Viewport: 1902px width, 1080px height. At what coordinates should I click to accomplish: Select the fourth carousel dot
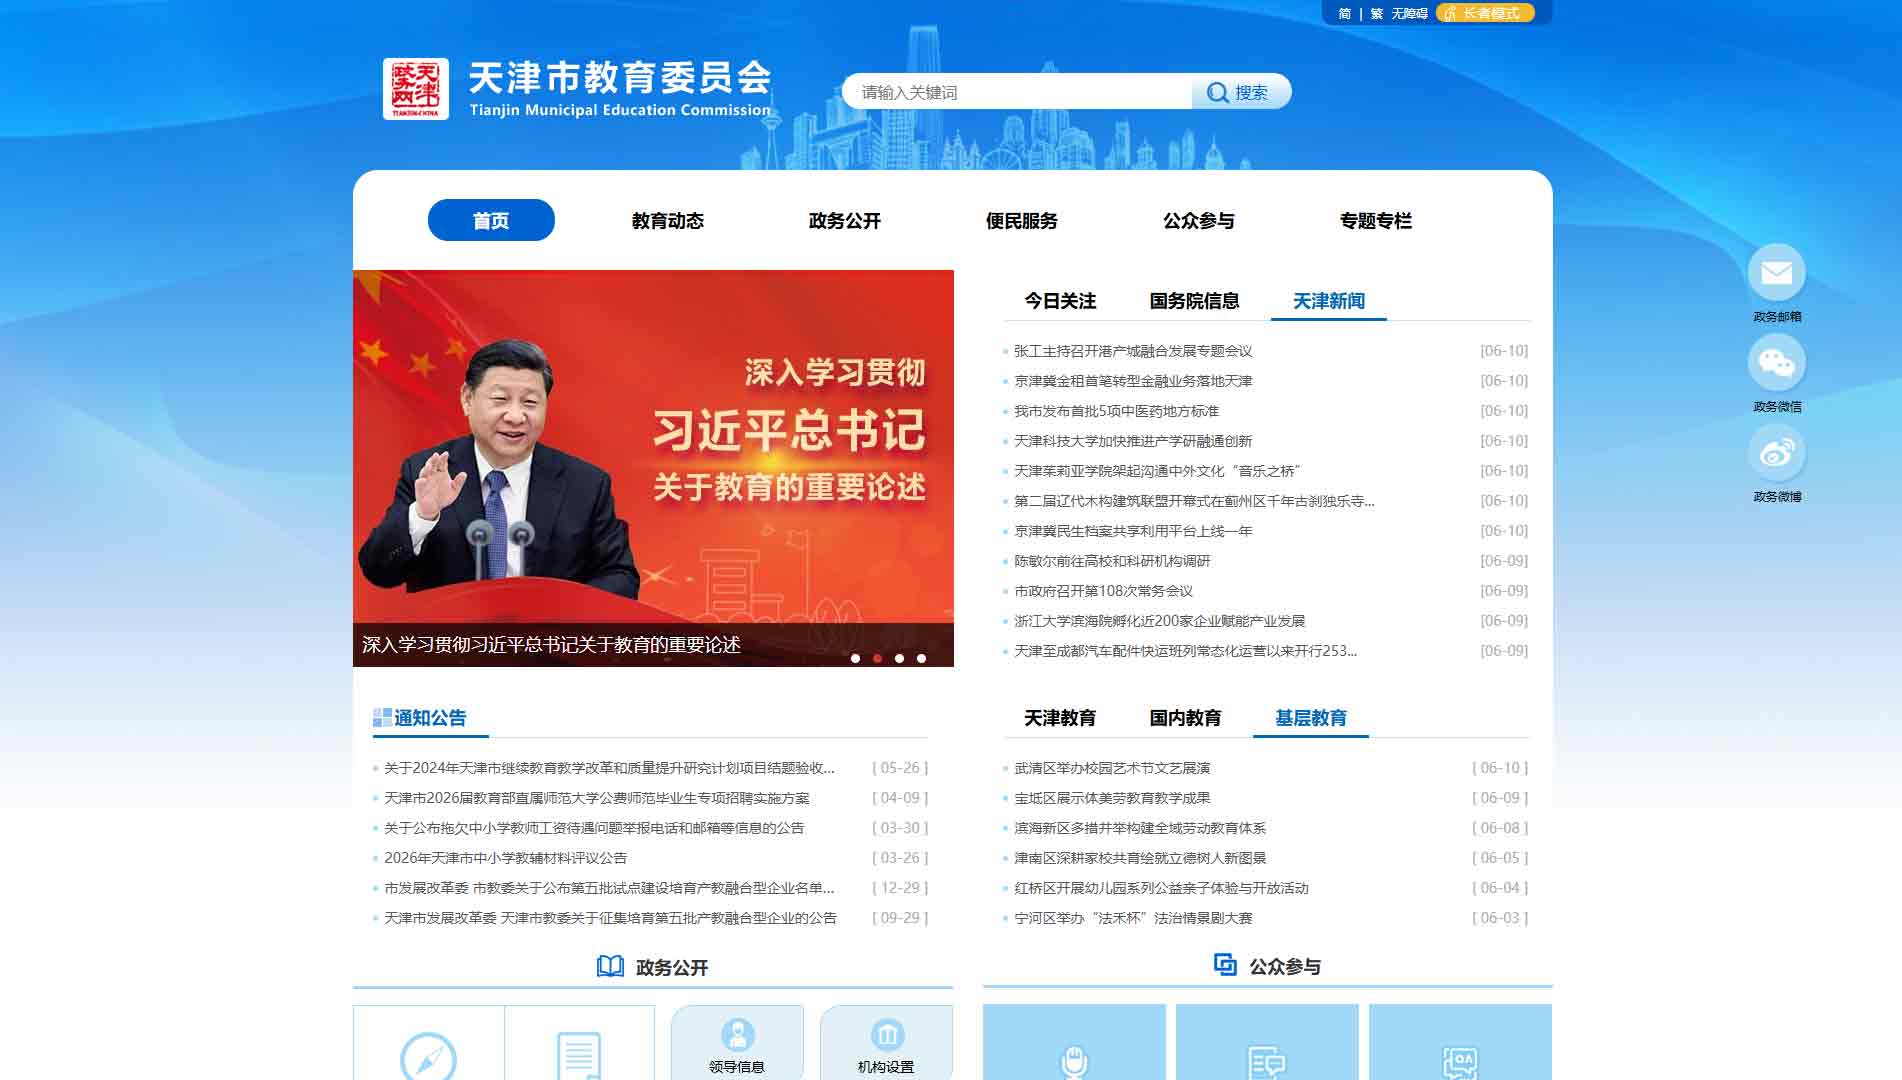coord(921,658)
